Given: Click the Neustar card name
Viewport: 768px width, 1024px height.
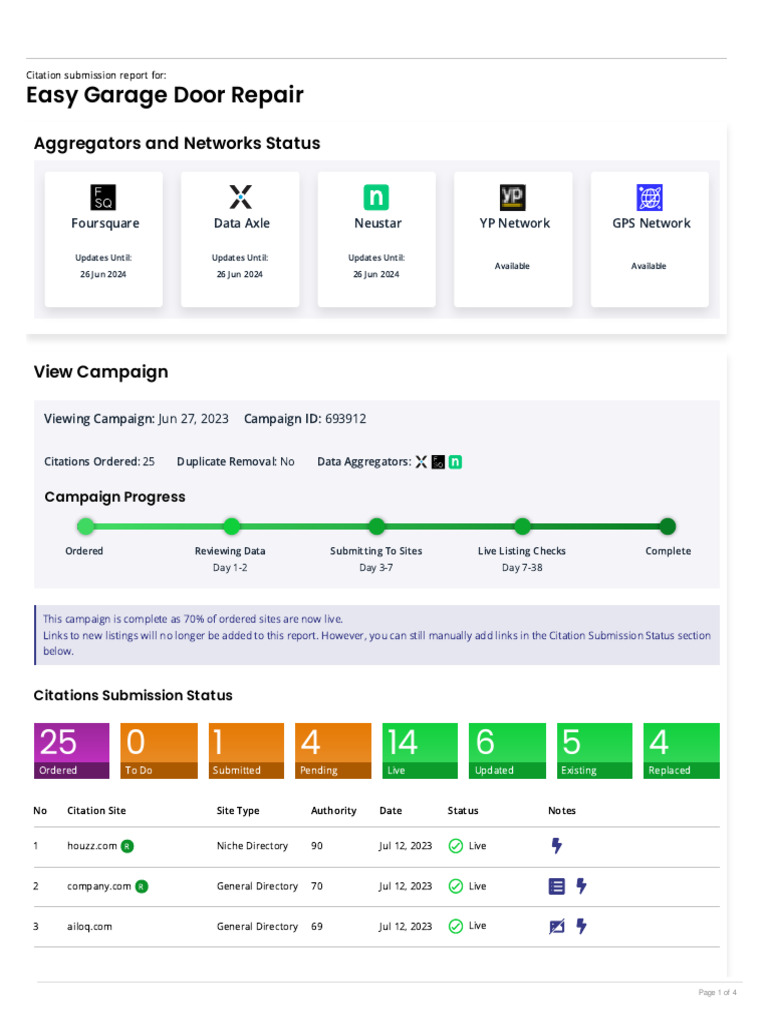Looking at the screenshot, I should point(377,223).
